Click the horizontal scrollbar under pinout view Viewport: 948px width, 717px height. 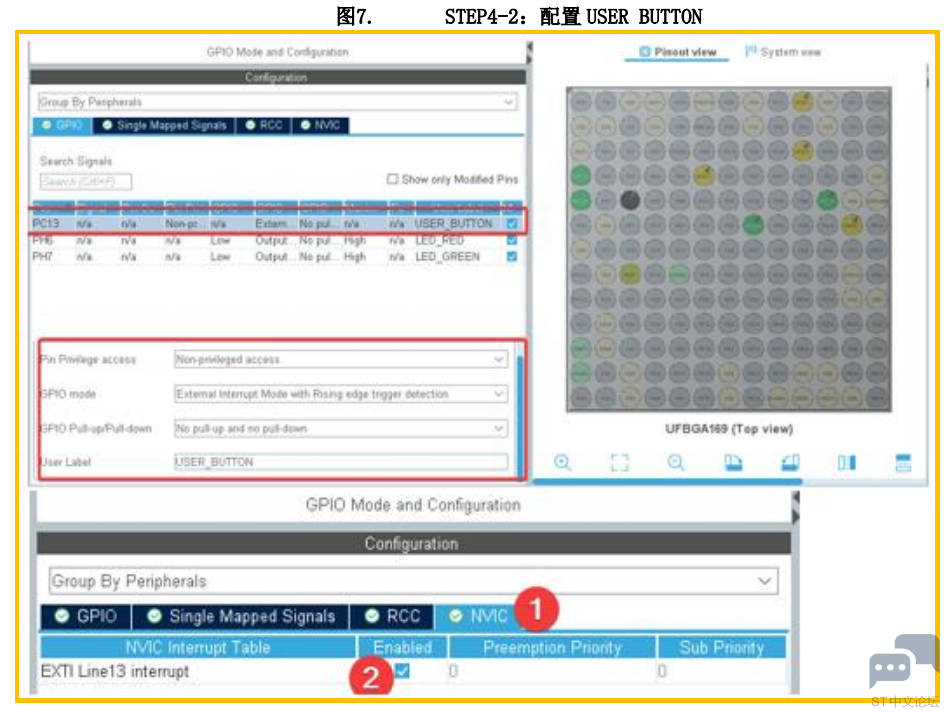click(667, 481)
